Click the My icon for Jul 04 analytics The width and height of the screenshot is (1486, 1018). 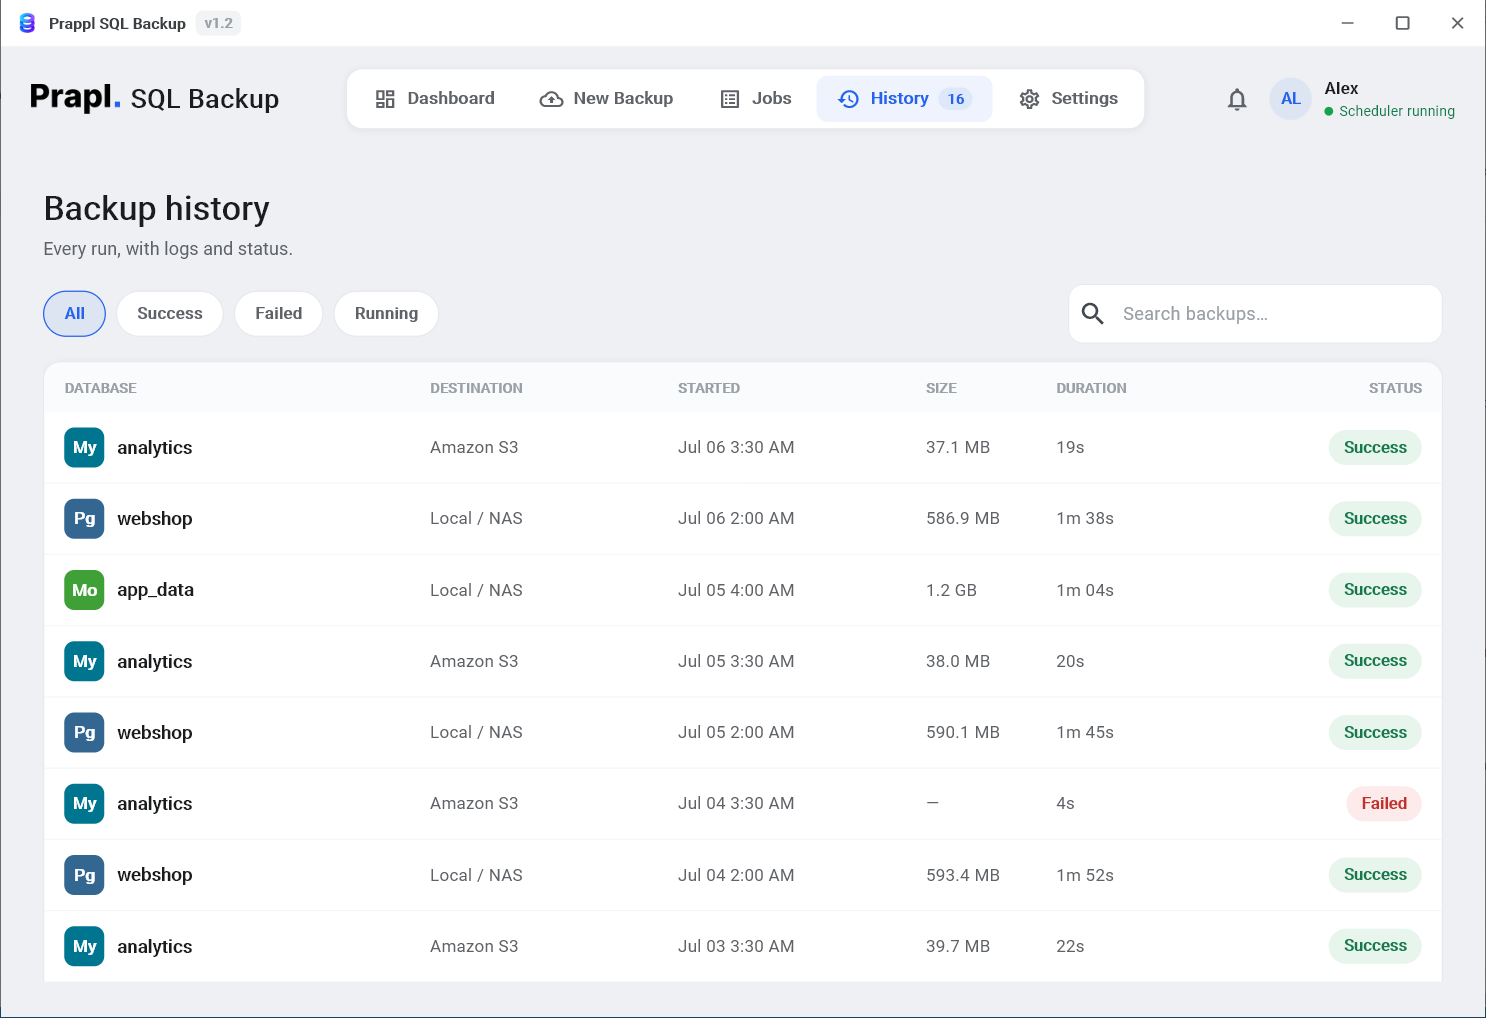[x=85, y=804]
